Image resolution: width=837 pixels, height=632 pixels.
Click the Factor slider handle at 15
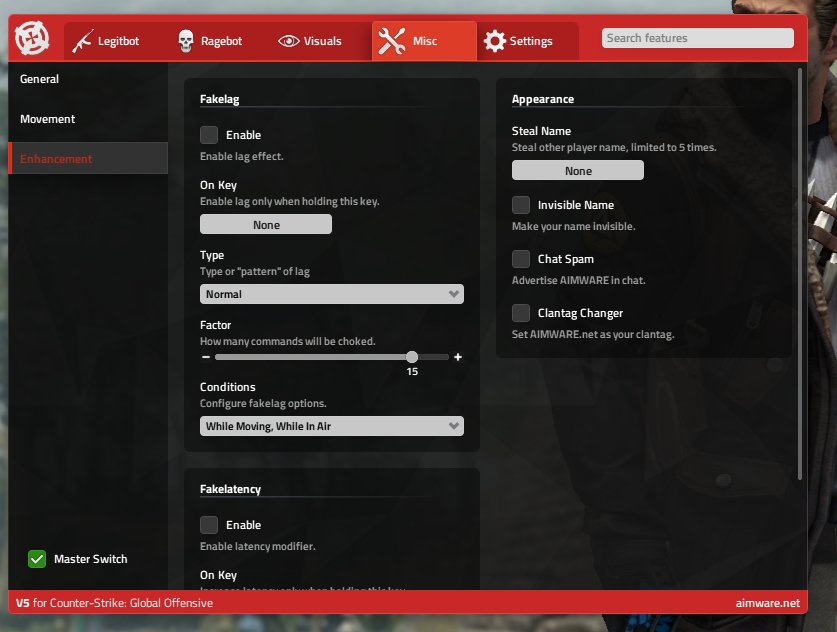click(412, 357)
